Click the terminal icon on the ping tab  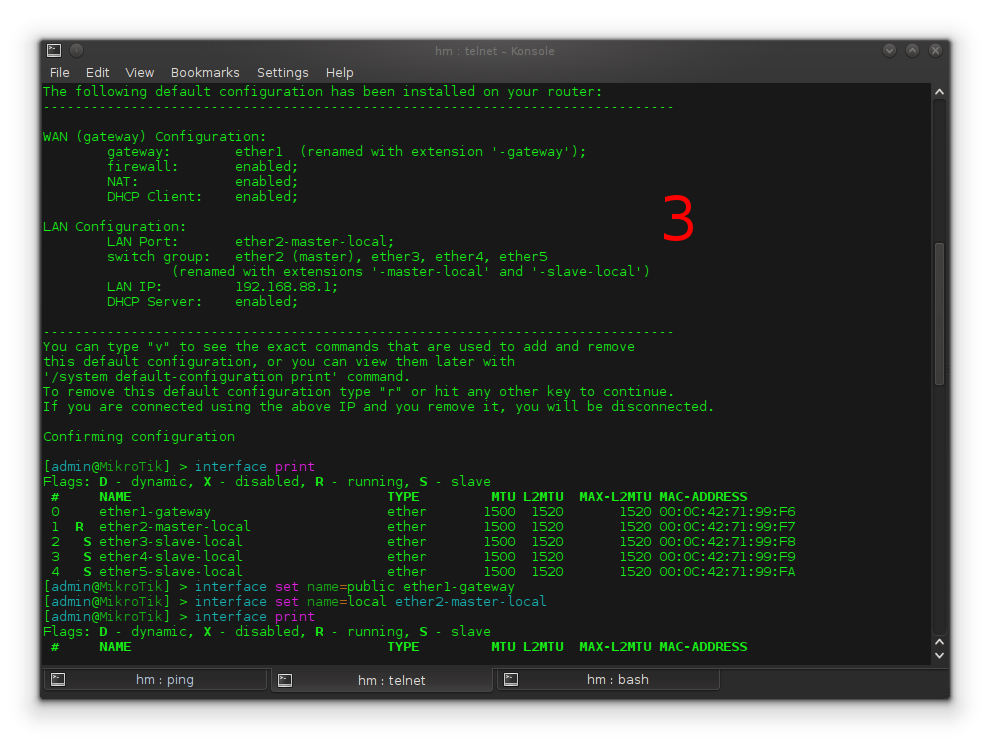[x=57, y=679]
